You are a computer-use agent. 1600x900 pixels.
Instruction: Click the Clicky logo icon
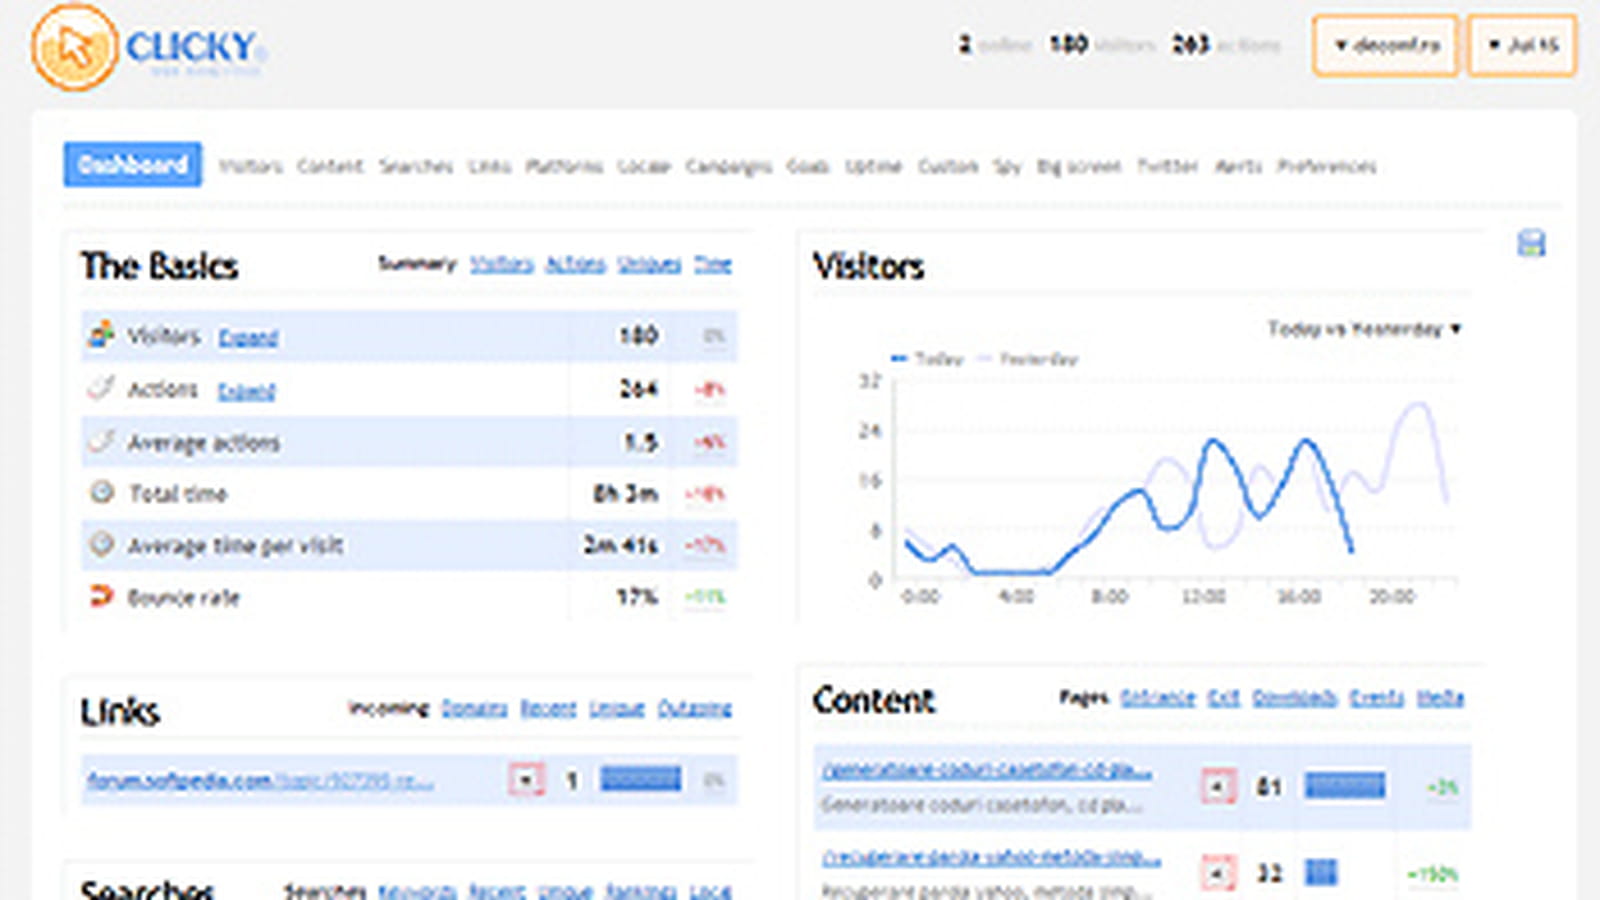[75, 46]
